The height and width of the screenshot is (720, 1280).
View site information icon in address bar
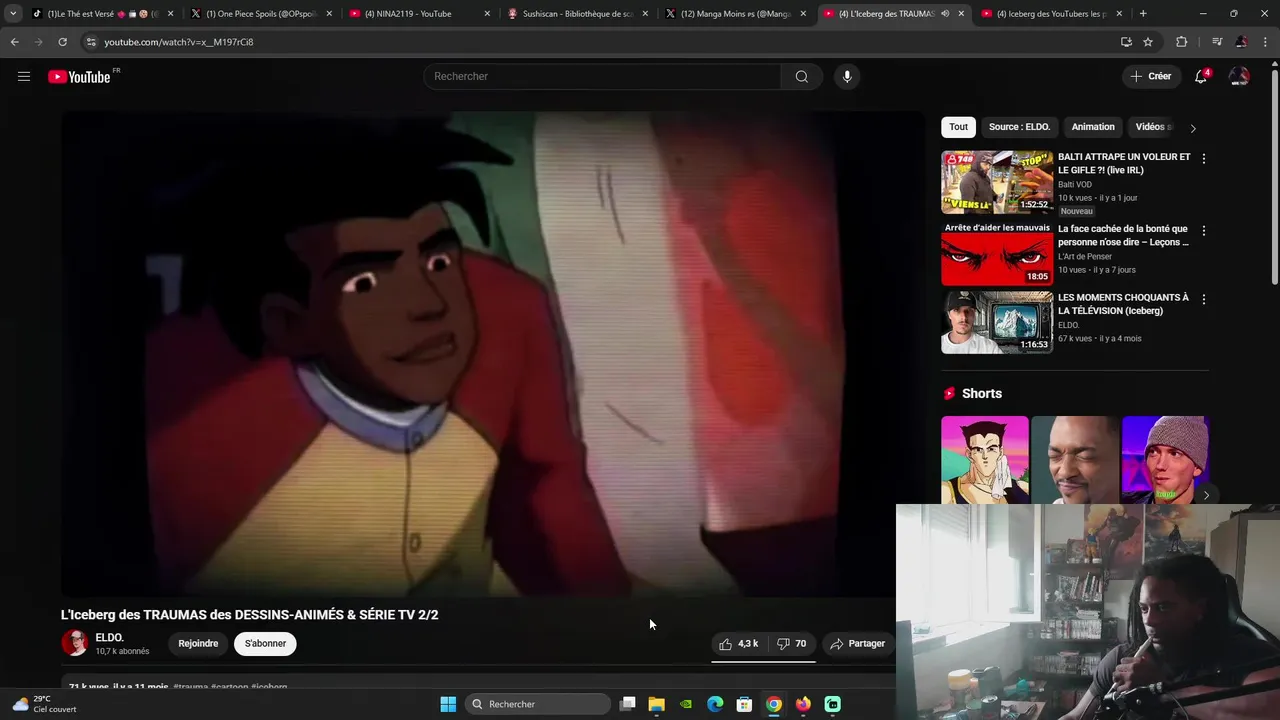pos(91,42)
